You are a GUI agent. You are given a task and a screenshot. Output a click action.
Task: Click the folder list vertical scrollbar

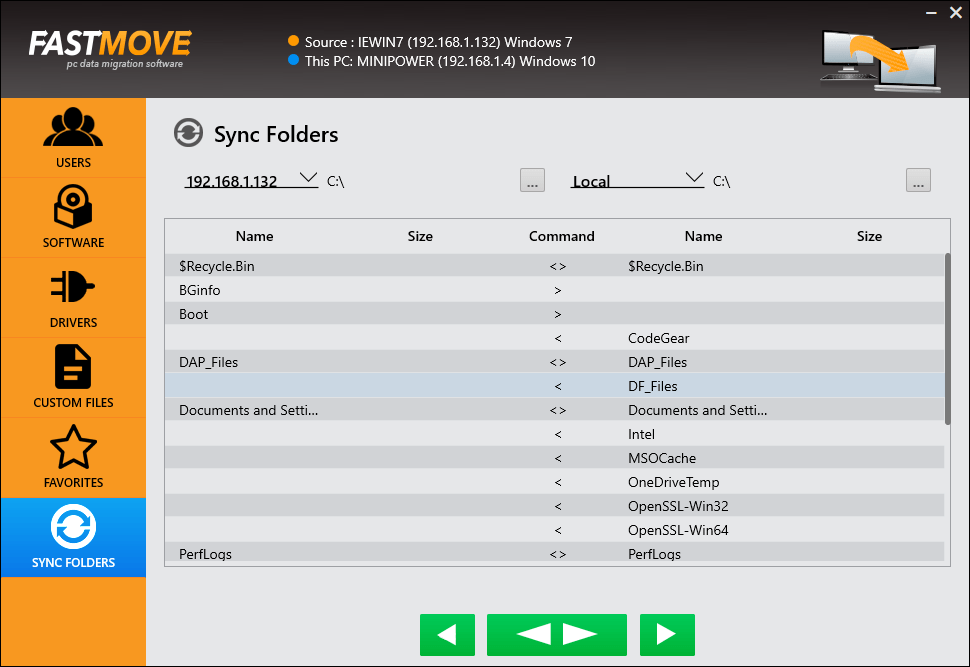pos(948,338)
